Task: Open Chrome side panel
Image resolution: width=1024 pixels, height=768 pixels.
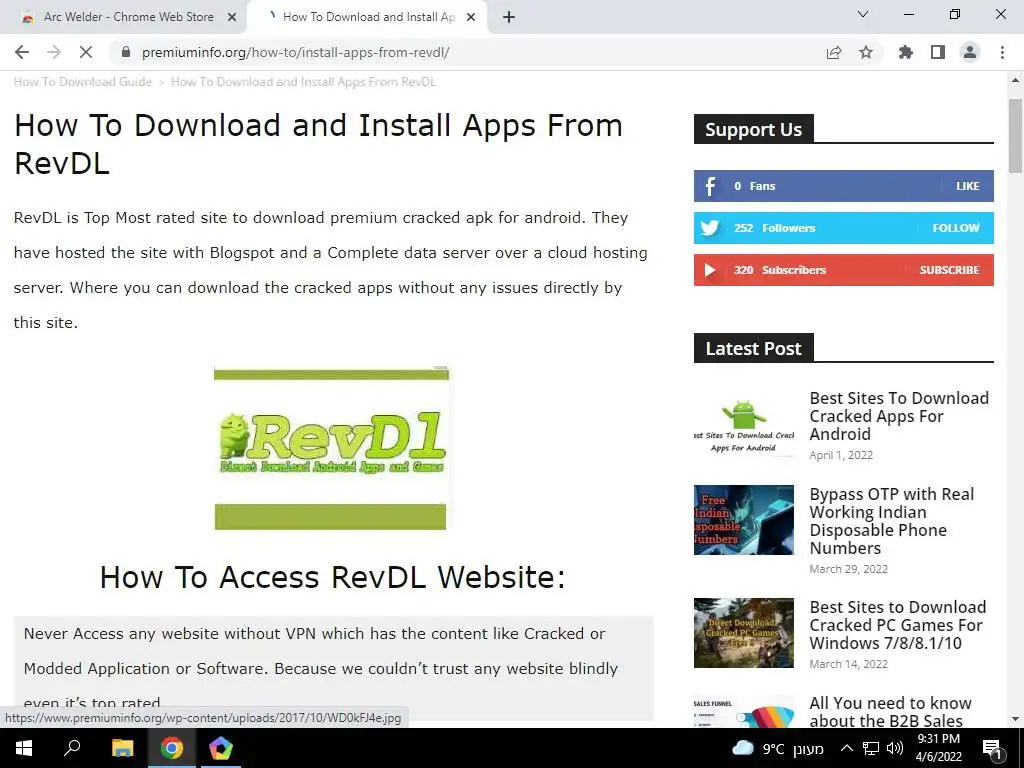Action: coord(938,52)
